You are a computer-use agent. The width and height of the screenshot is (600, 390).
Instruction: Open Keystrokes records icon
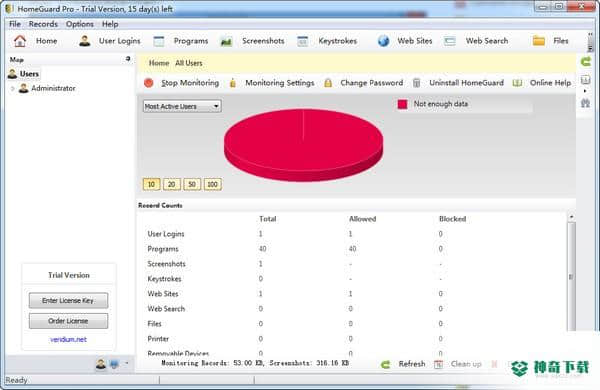pos(303,41)
